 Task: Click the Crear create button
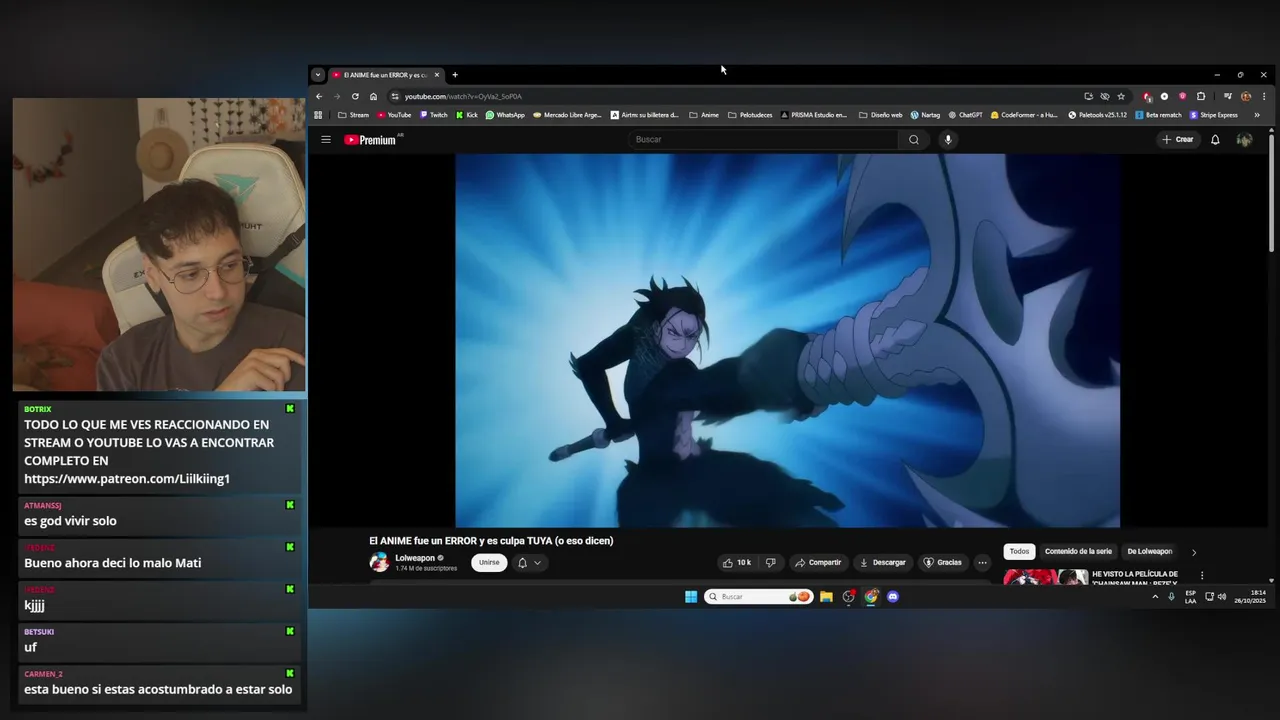[x=1178, y=140]
